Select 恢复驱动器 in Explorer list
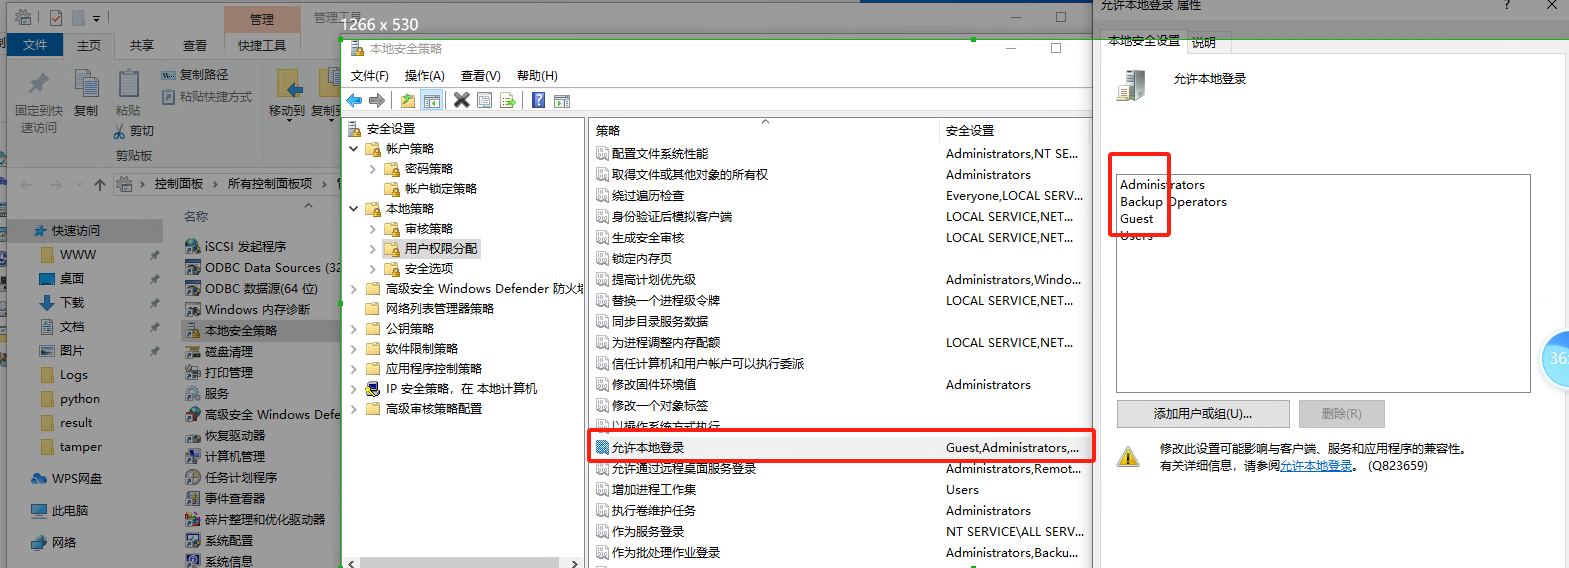Image resolution: width=1569 pixels, height=568 pixels. [225, 435]
